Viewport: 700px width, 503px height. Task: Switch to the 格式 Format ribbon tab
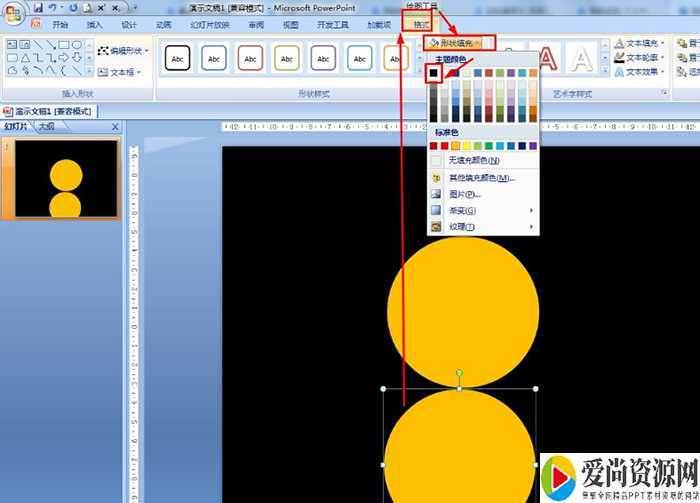point(421,24)
